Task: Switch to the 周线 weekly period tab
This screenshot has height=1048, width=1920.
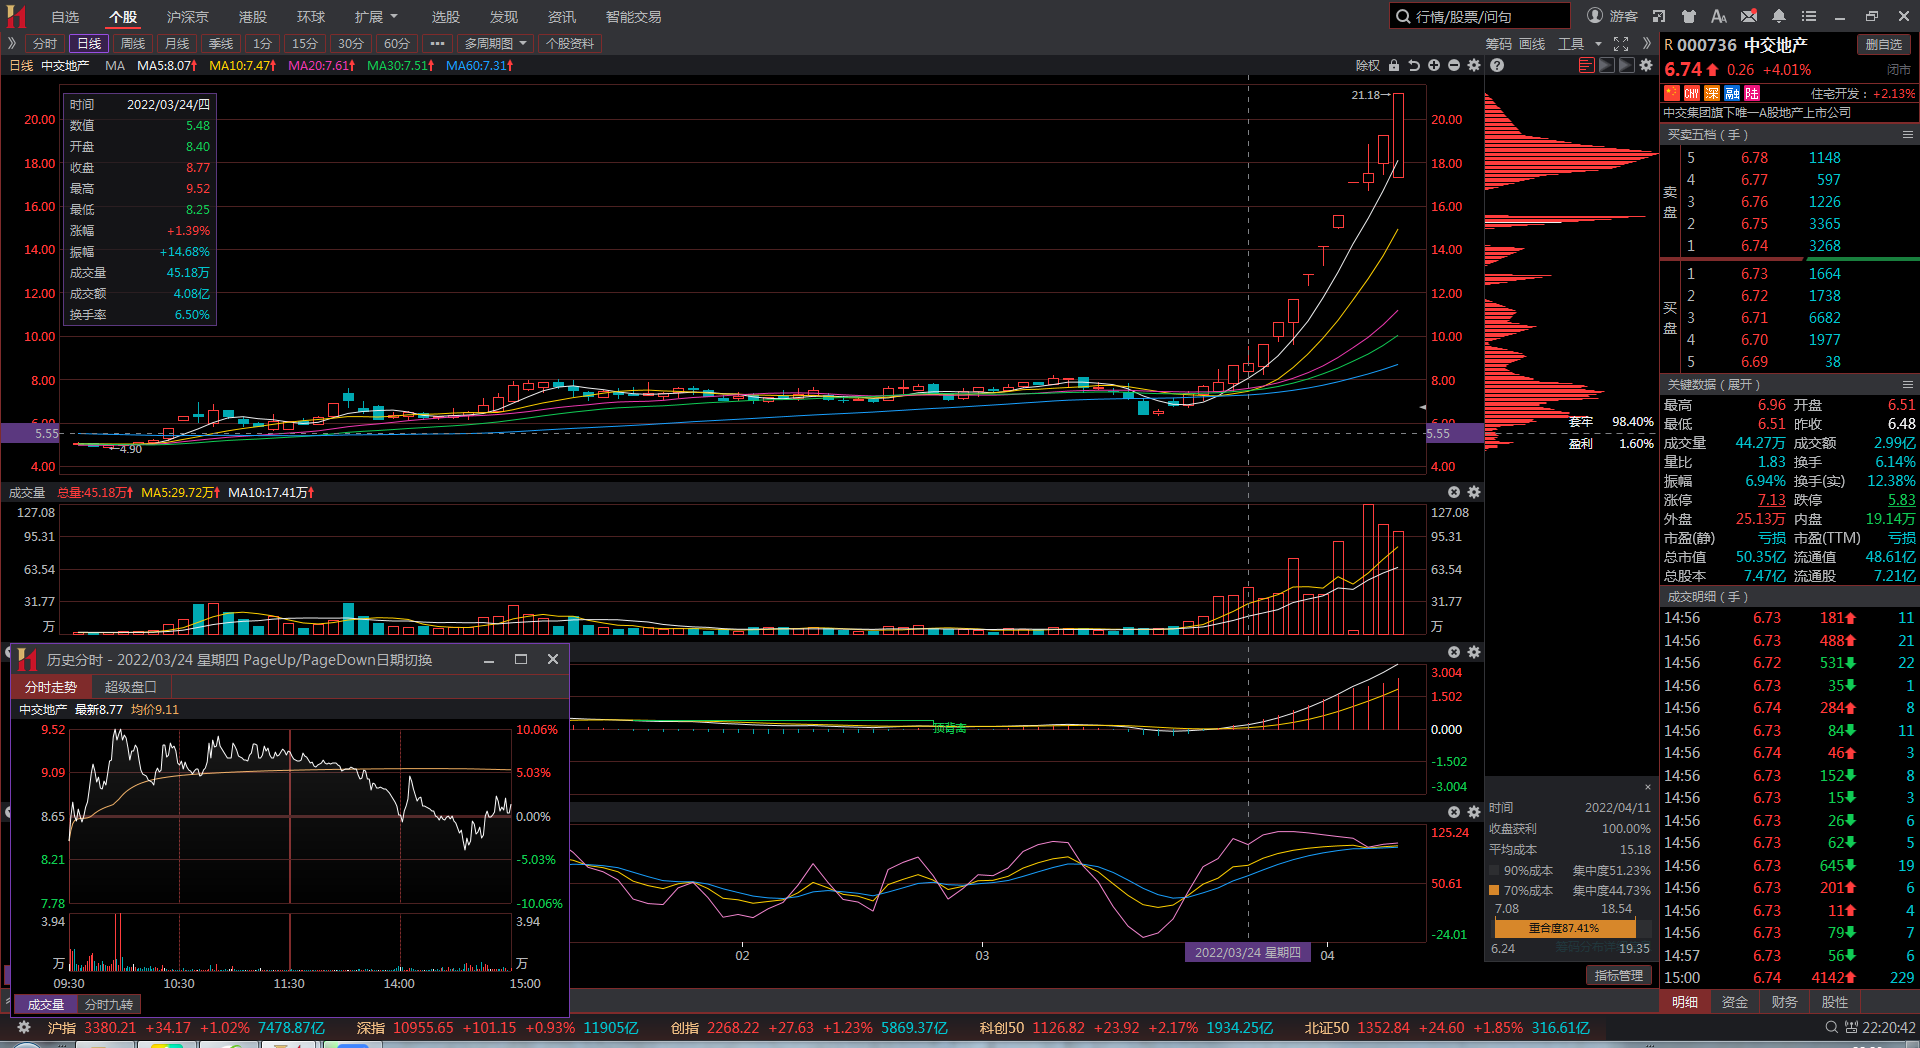Action: pos(133,44)
